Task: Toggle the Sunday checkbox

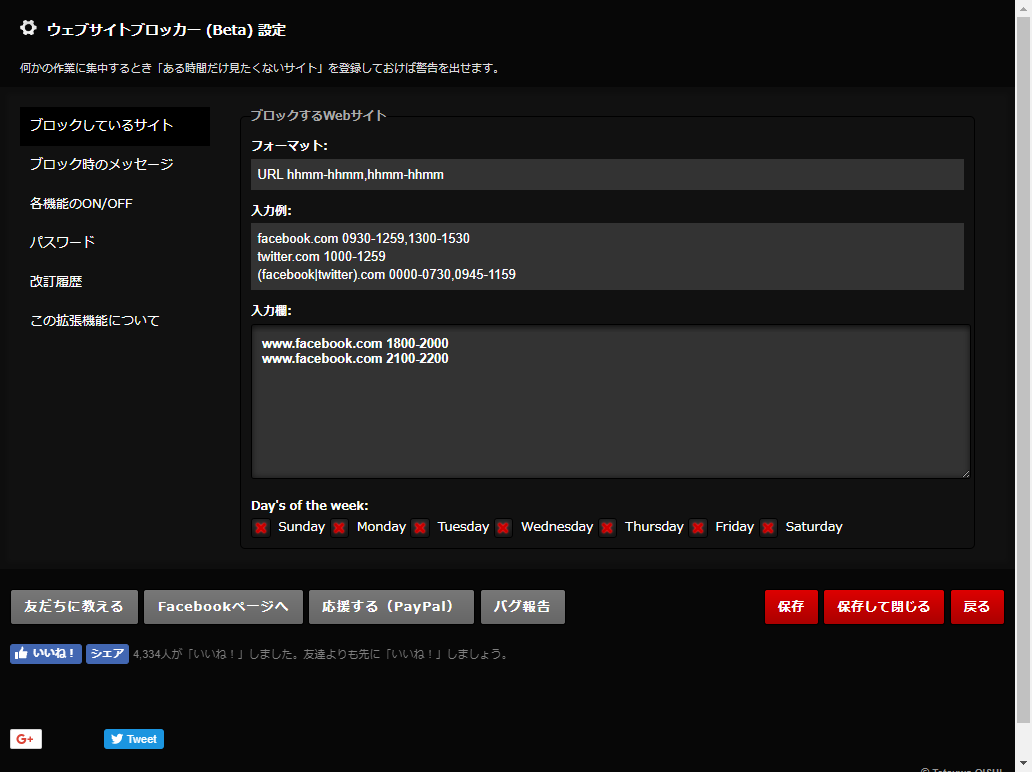Action: coord(261,528)
